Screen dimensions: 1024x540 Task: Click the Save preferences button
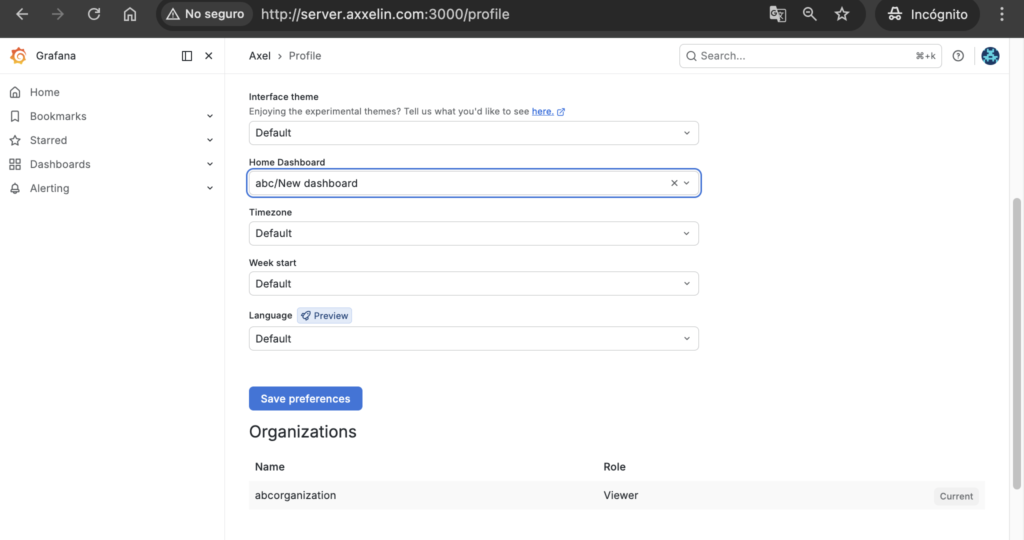pos(306,399)
